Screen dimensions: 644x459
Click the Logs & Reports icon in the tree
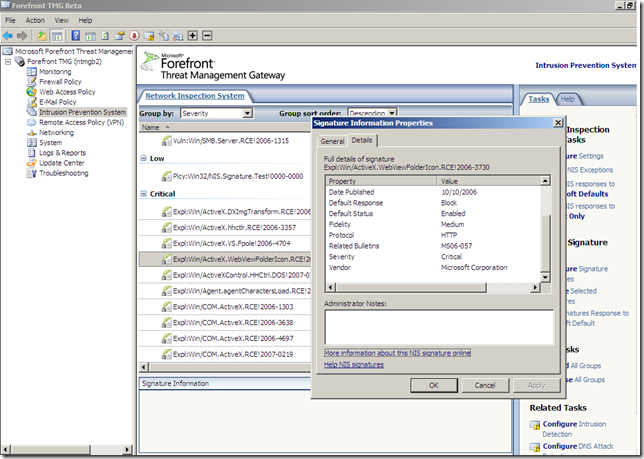32,153
